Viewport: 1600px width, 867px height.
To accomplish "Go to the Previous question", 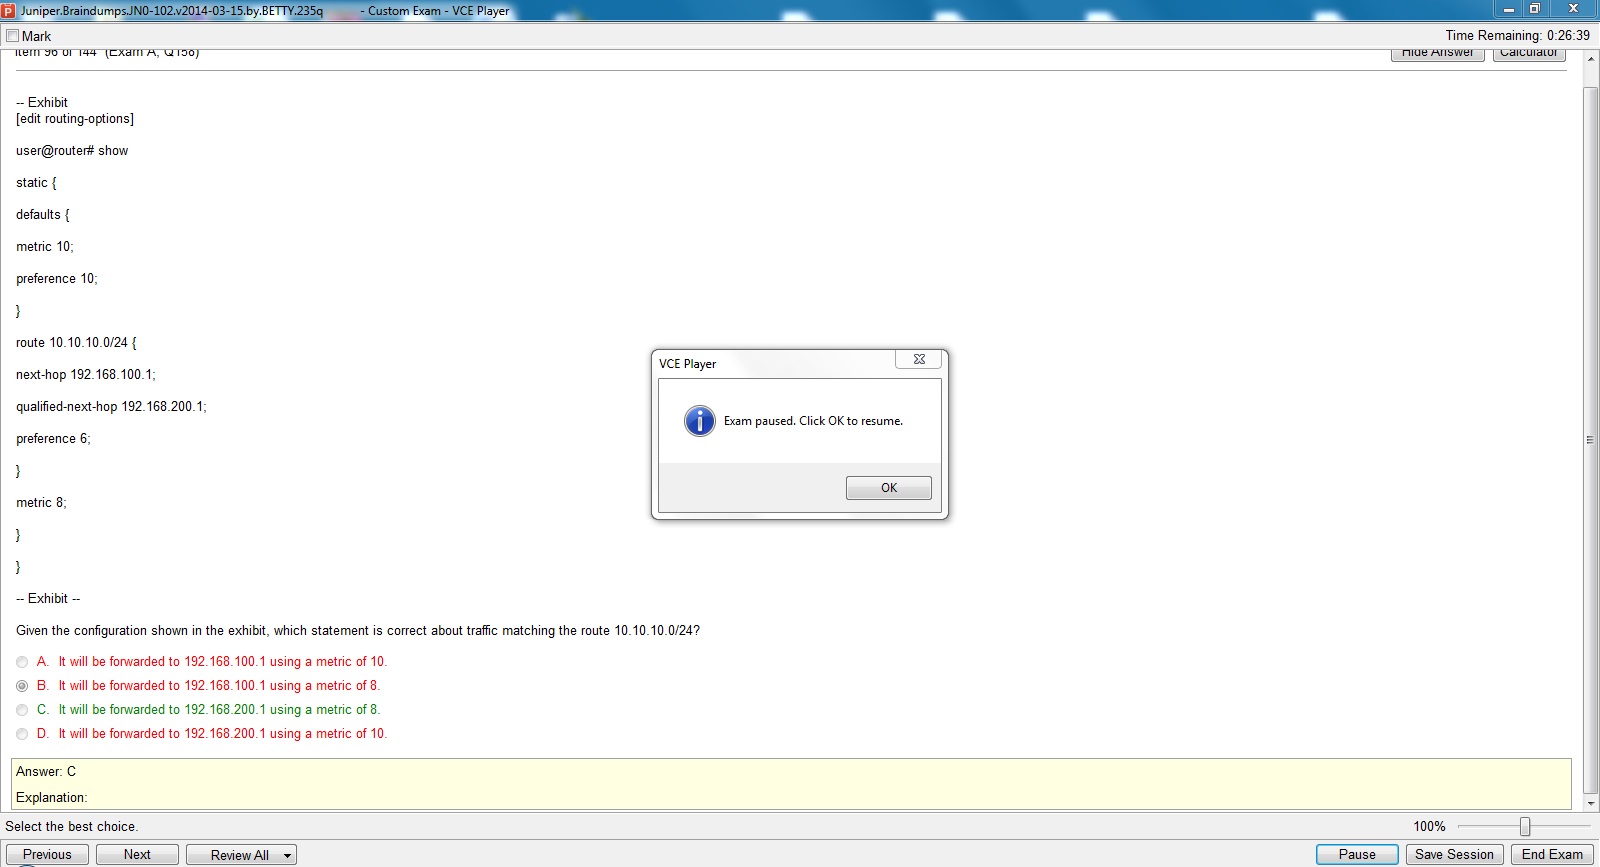I will pos(47,855).
